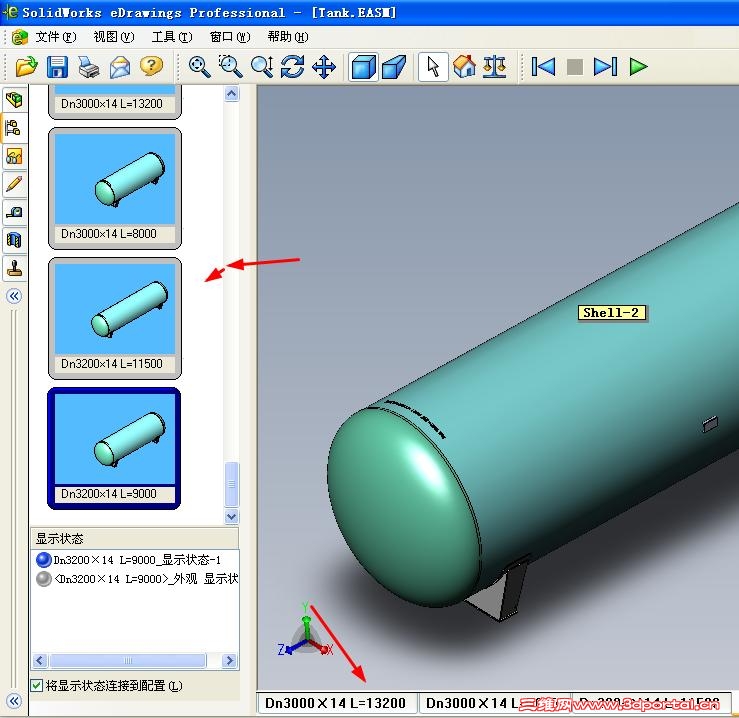Open the 视图(V) menu
This screenshot has height=718, width=739.
pos(114,37)
